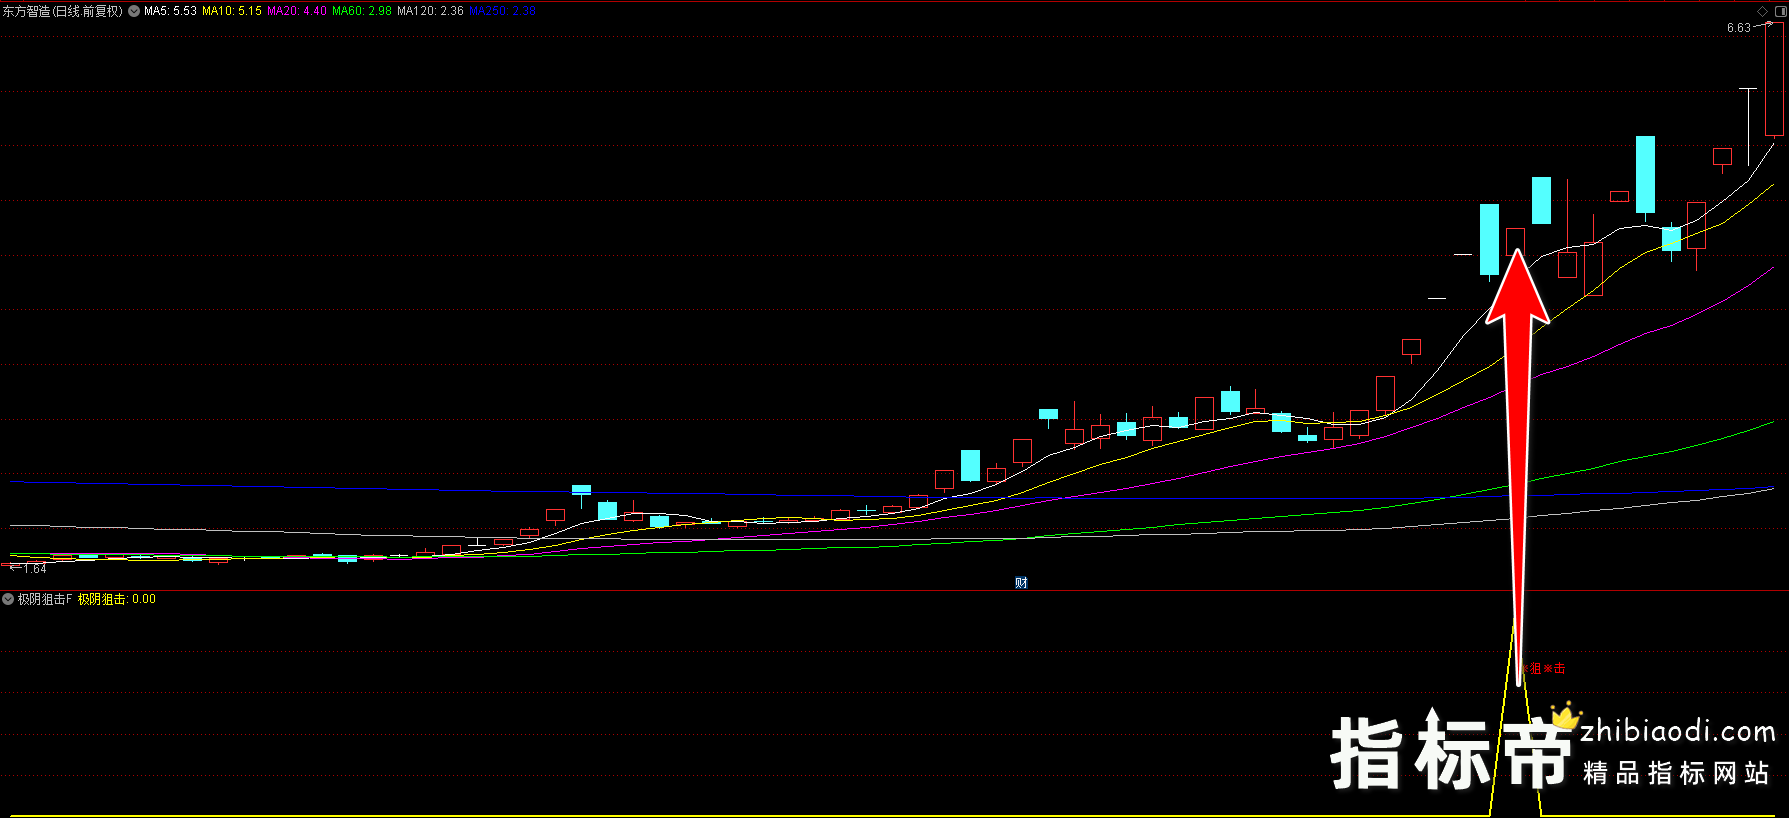Click the MA120: 2.36 legend
1789x818 pixels.
pyautogui.click(x=430, y=11)
